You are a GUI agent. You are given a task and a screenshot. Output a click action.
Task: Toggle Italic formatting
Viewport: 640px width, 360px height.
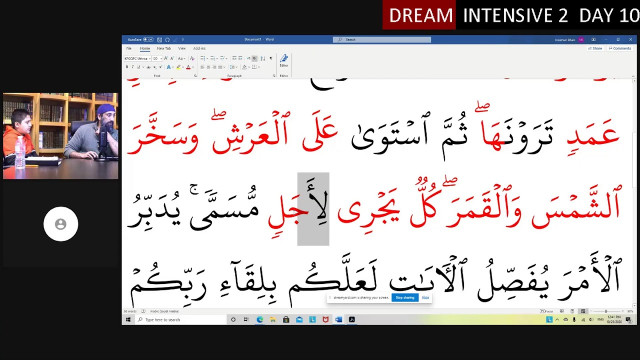tap(133, 67)
